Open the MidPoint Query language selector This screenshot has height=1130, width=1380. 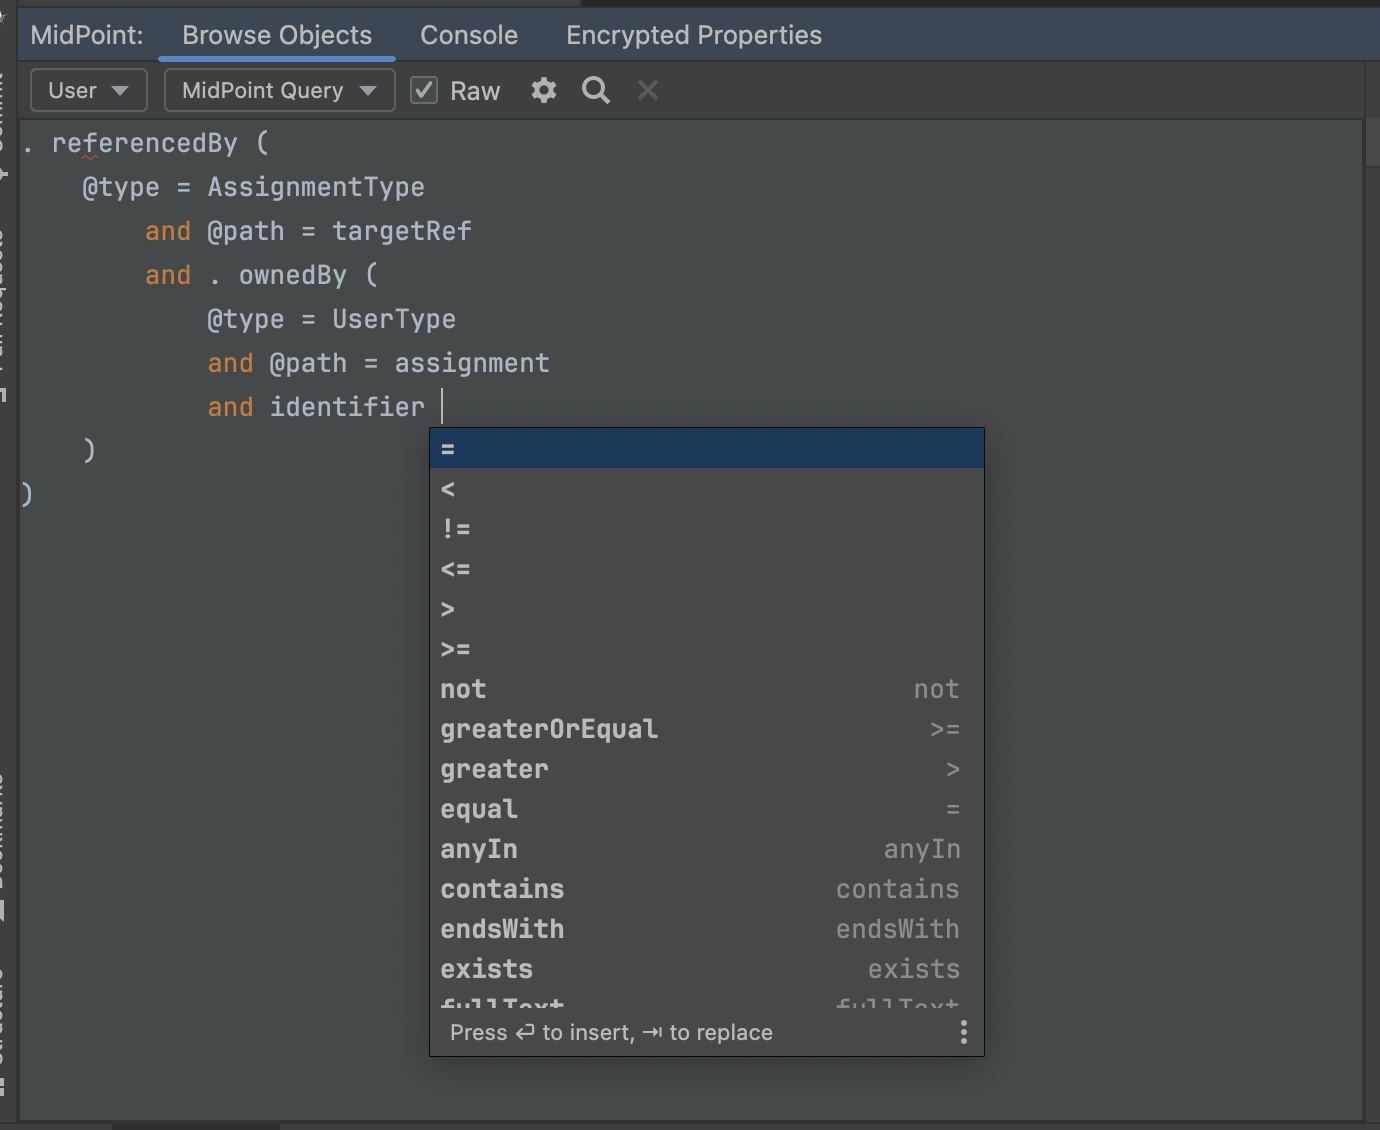pos(279,90)
